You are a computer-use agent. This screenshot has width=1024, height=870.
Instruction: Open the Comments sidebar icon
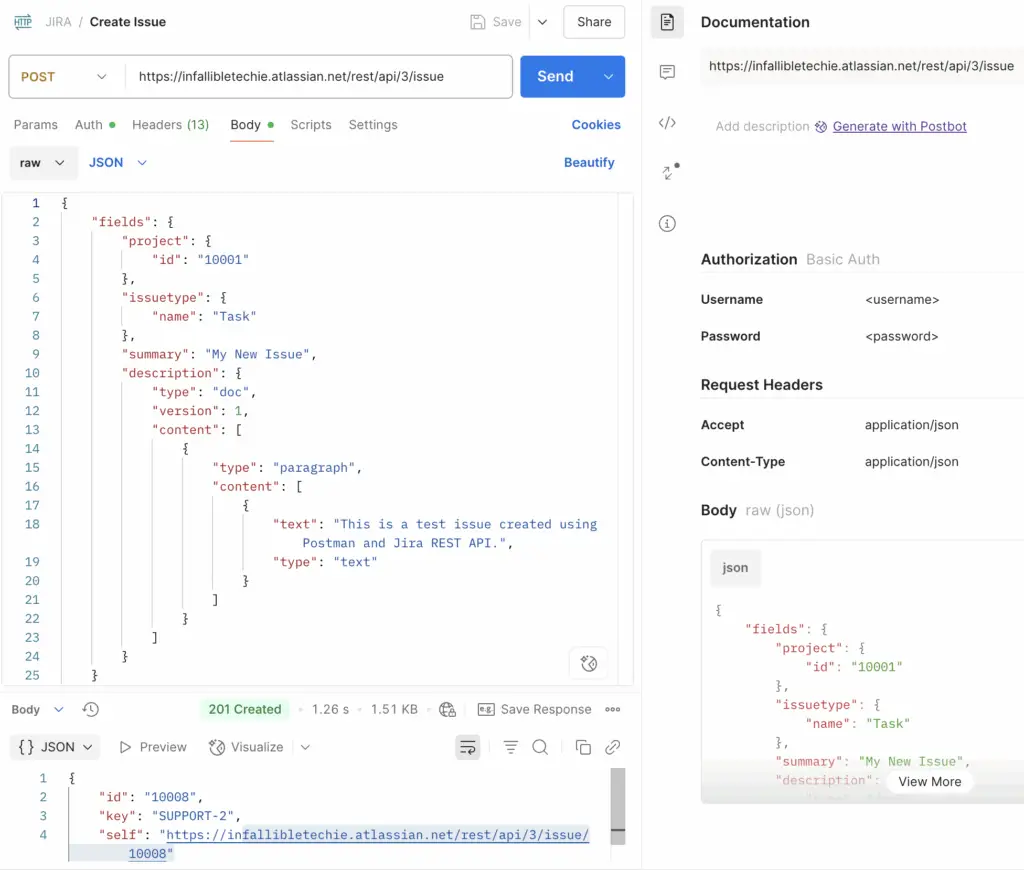tap(667, 71)
